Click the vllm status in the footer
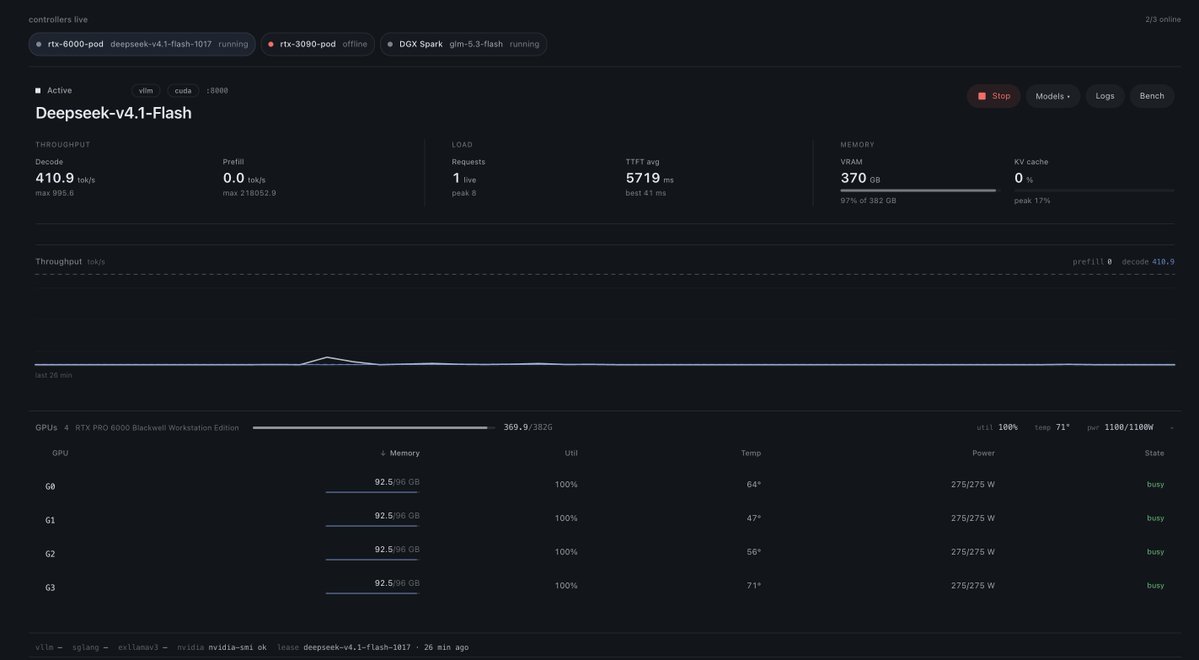The image size is (1199, 660). coord(48,648)
